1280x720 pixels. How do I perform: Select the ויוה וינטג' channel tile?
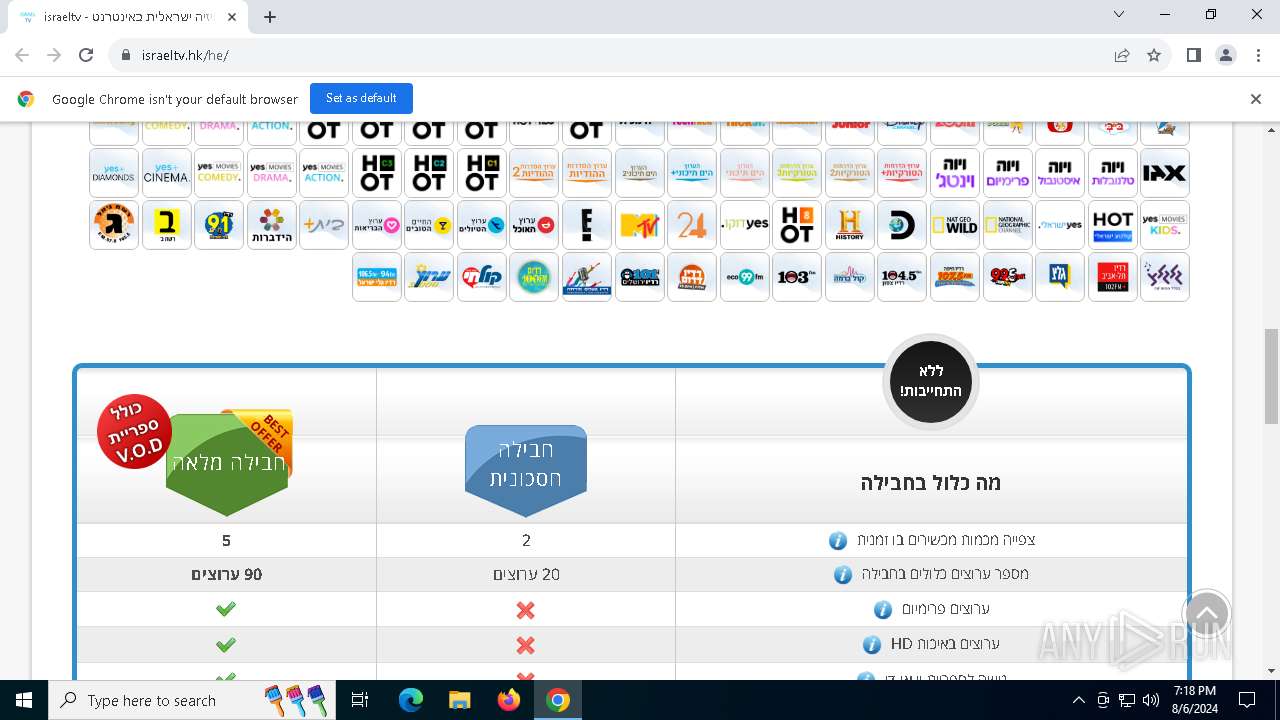pos(954,172)
